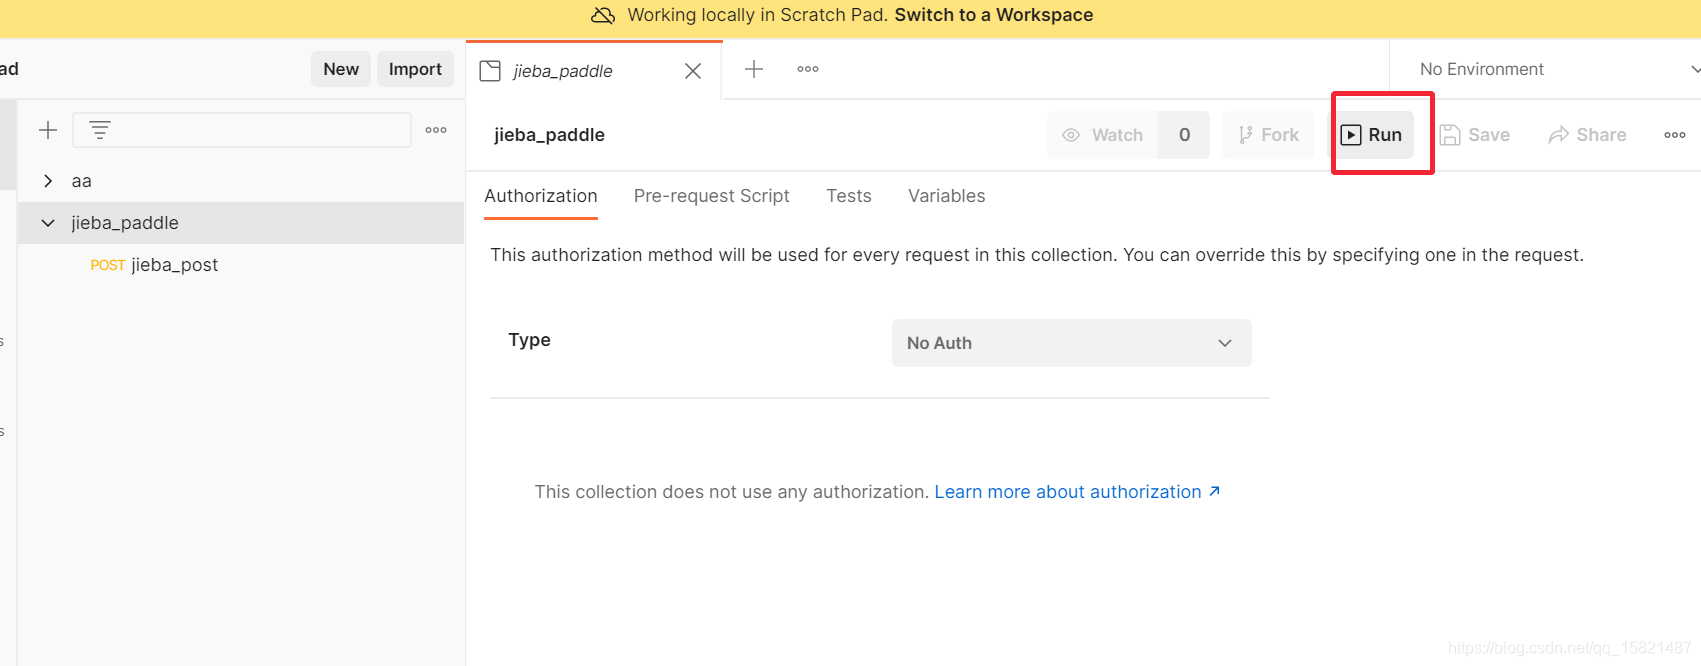The height and width of the screenshot is (666, 1701).
Task: Open tab options ellipsis next to plus
Action: [808, 69]
